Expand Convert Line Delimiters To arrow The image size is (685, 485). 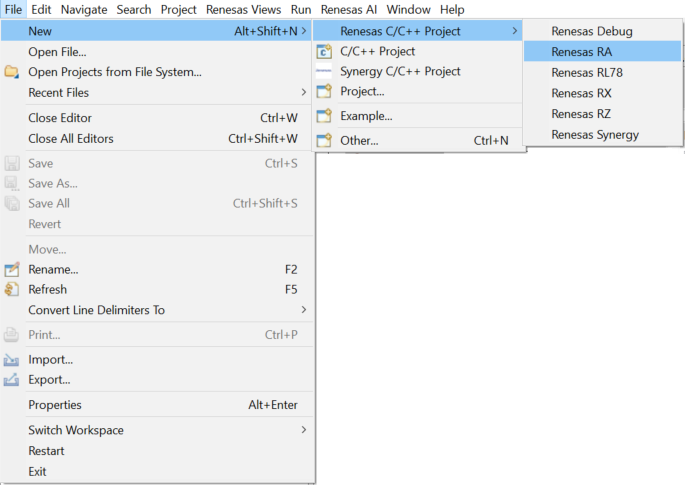pyautogui.click(x=304, y=309)
